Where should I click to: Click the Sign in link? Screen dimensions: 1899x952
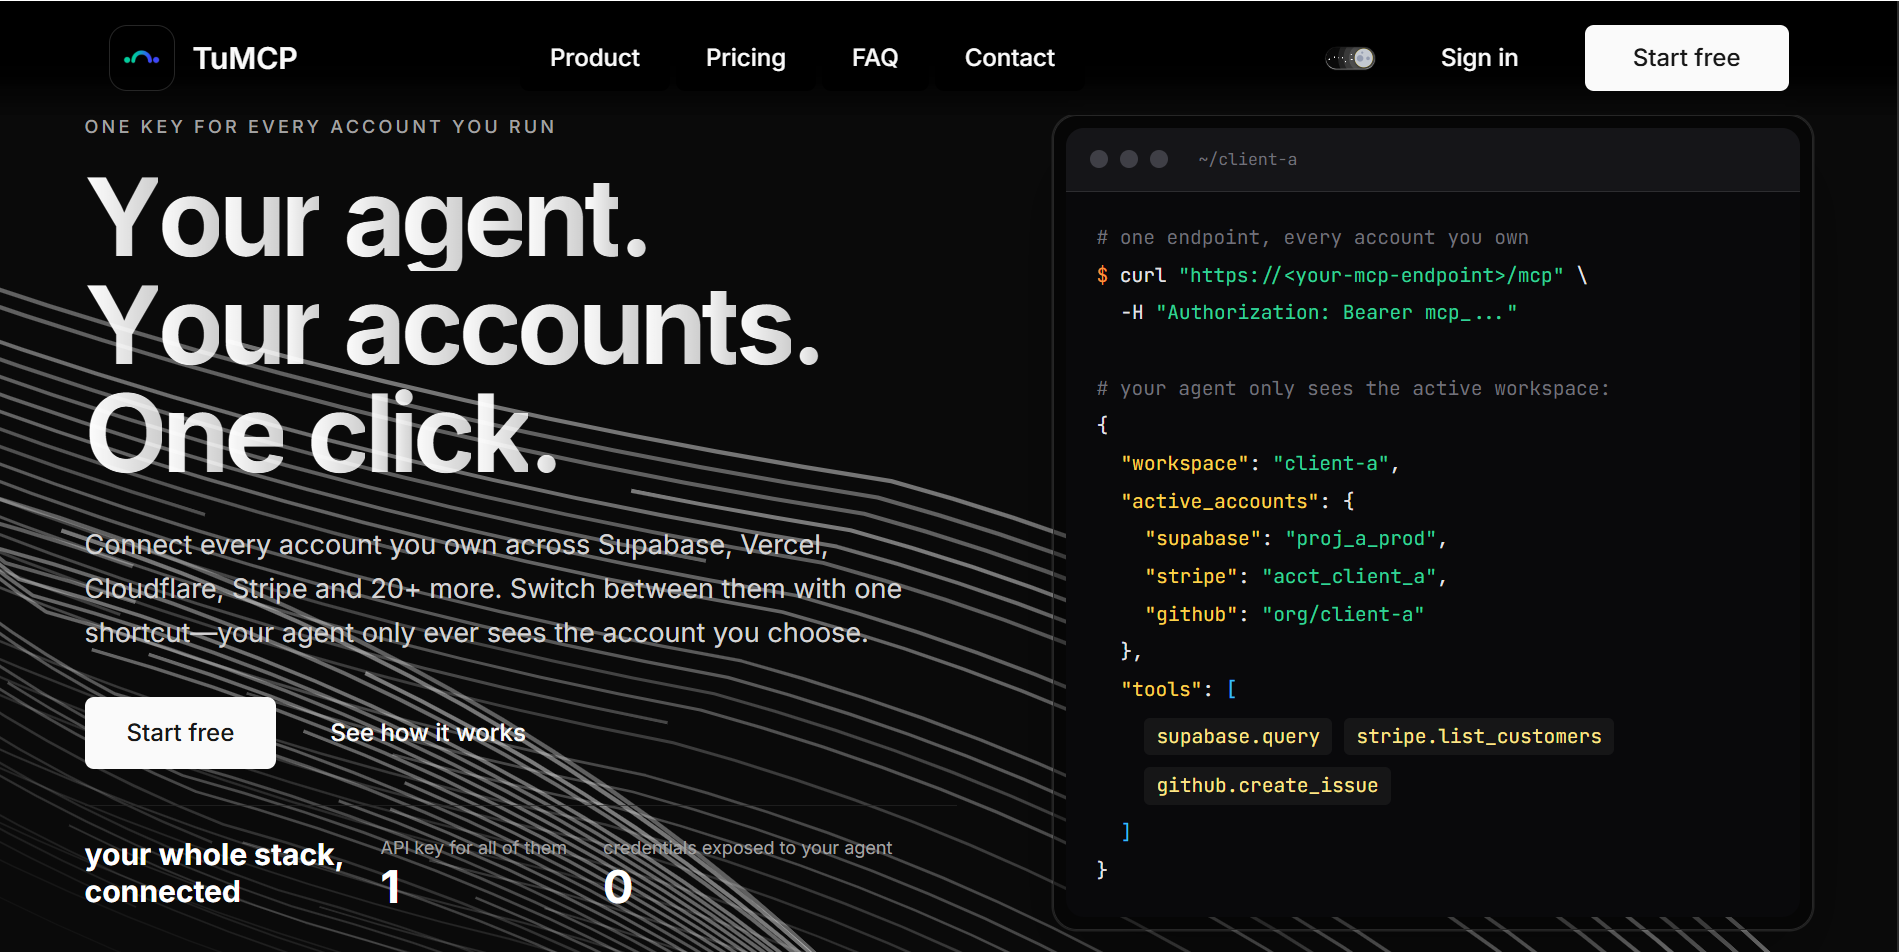pos(1479,58)
